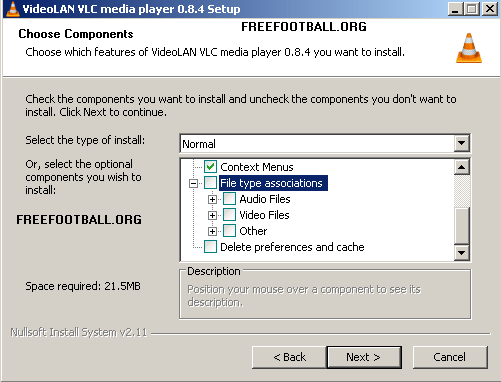The height and width of the screenshot is (382, 501).
Task: Click the large VLC cone logo in header
Action: (x=469, y=48)
